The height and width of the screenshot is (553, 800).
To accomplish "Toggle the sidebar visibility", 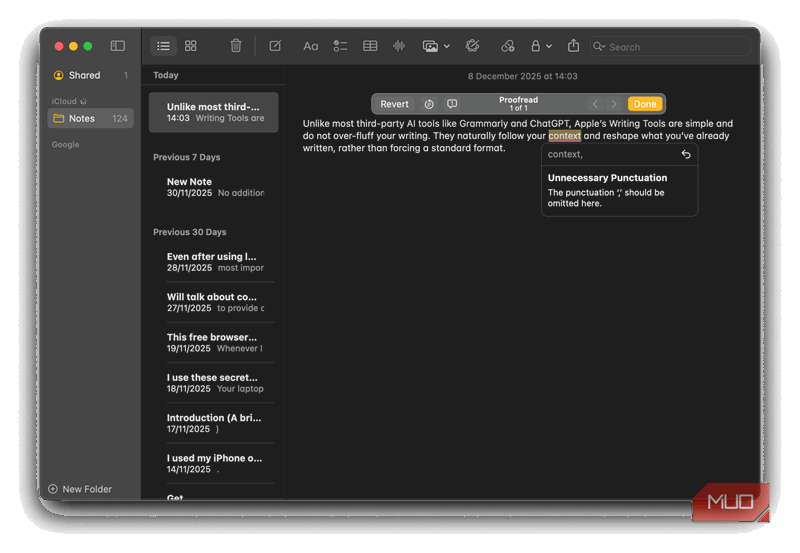I will 117,46.
